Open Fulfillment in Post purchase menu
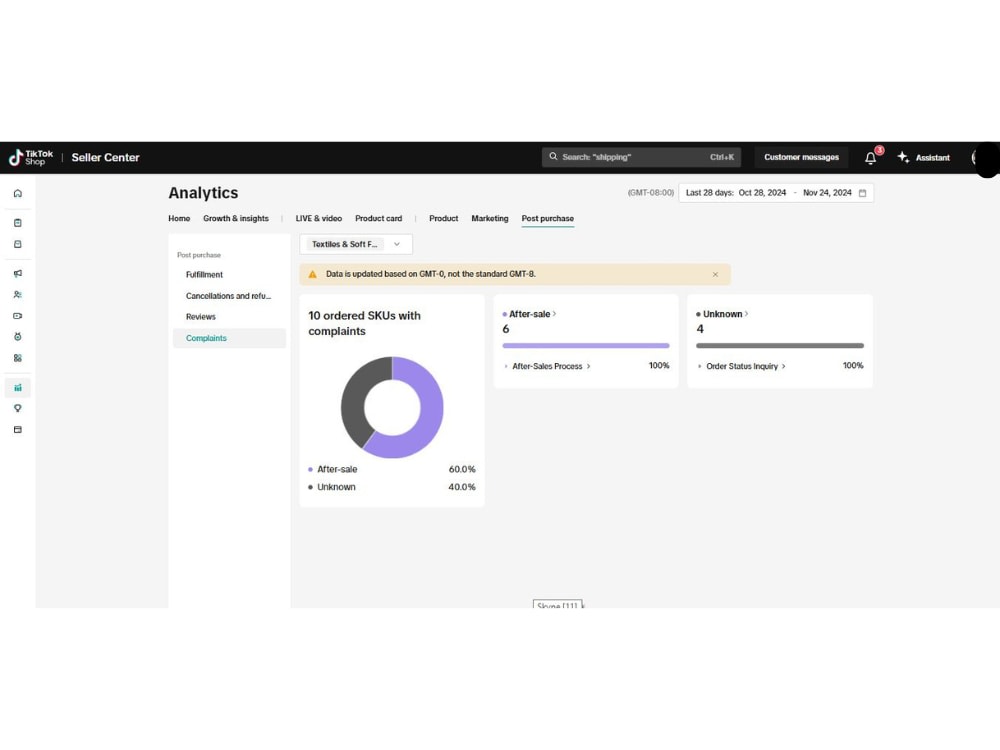 [x=204, y=275]
